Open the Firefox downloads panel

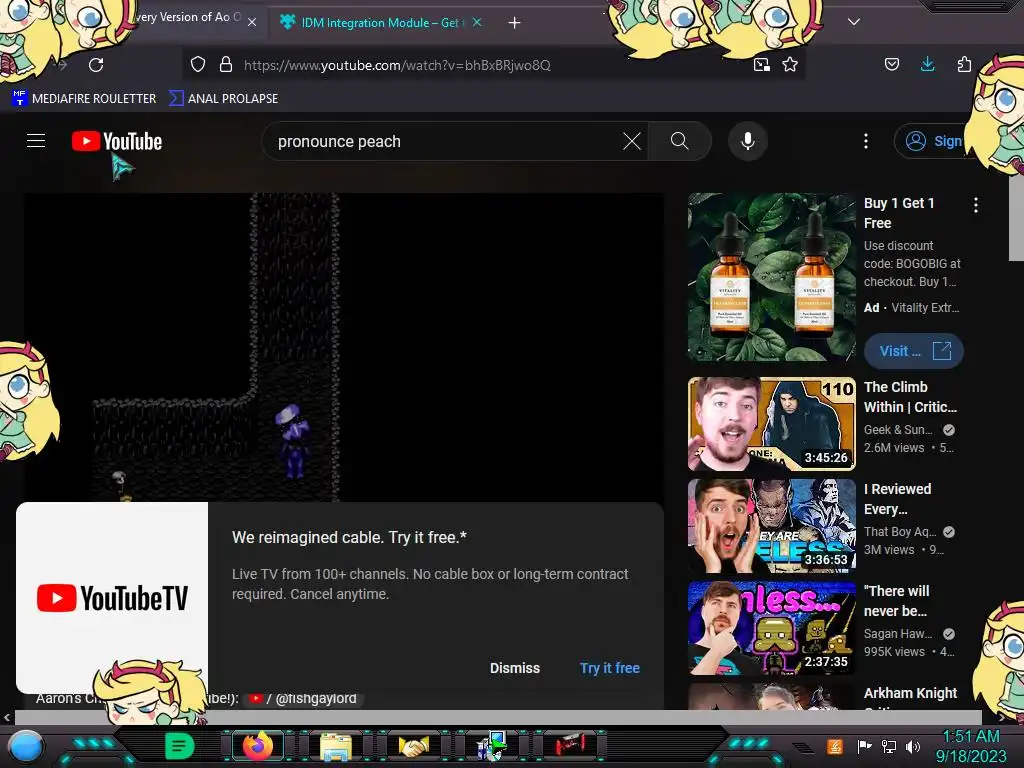(x=927, y=64)
